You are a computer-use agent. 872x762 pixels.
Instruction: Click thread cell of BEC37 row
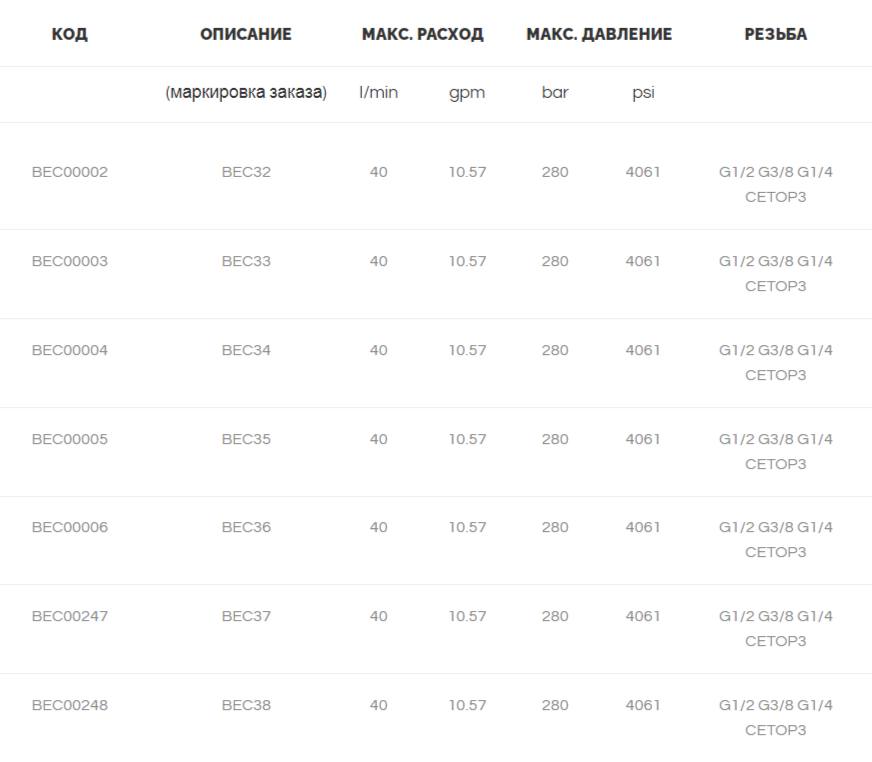point(776,629)
